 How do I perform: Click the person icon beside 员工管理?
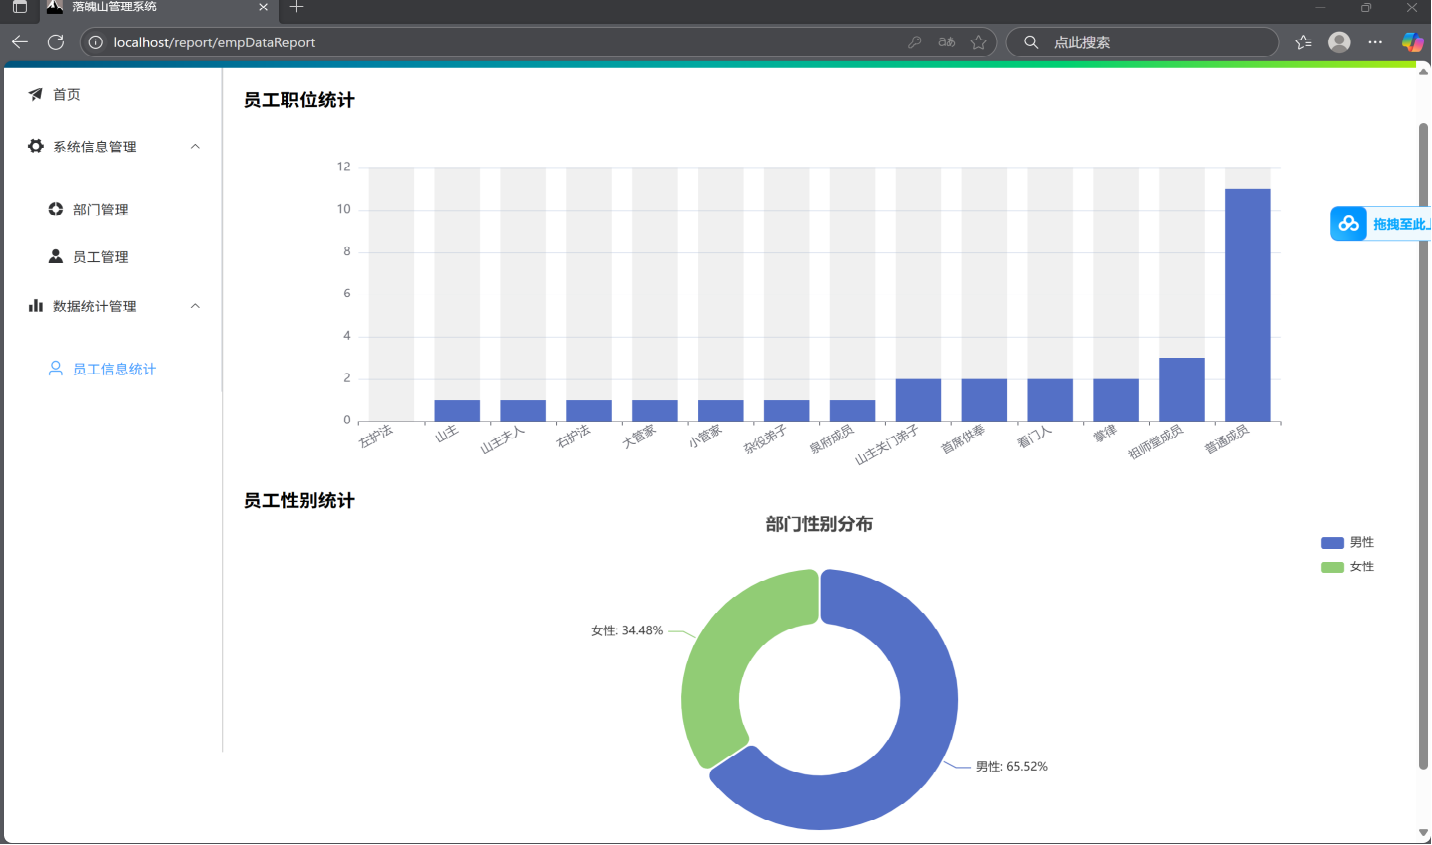pyautogui.click(x=56, y=256)
